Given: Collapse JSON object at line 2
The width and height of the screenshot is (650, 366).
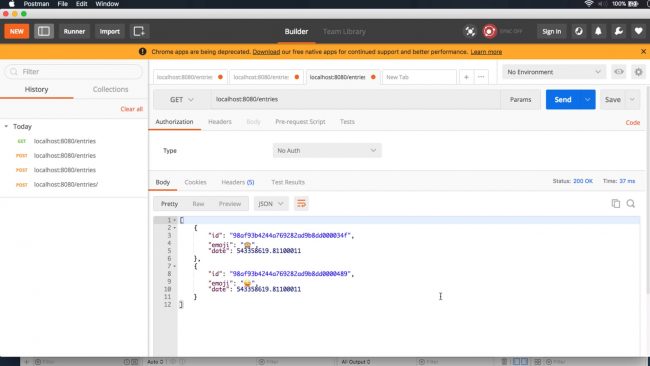Looking at the screenshot, I should tap(175, 228).
